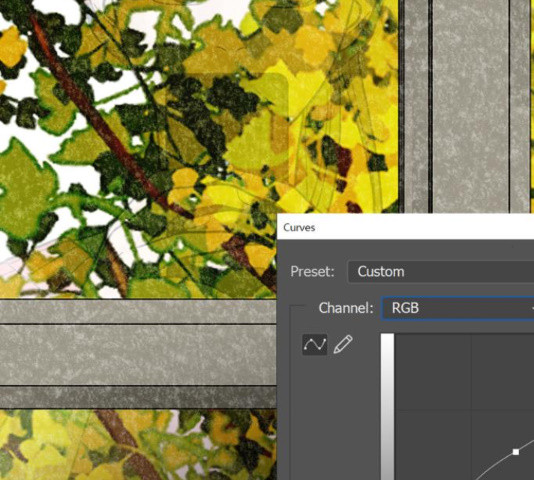This screenshot has width=534, height=480.
Task: Sample the wide vertical gray stripe
Action: coord(471,106)
